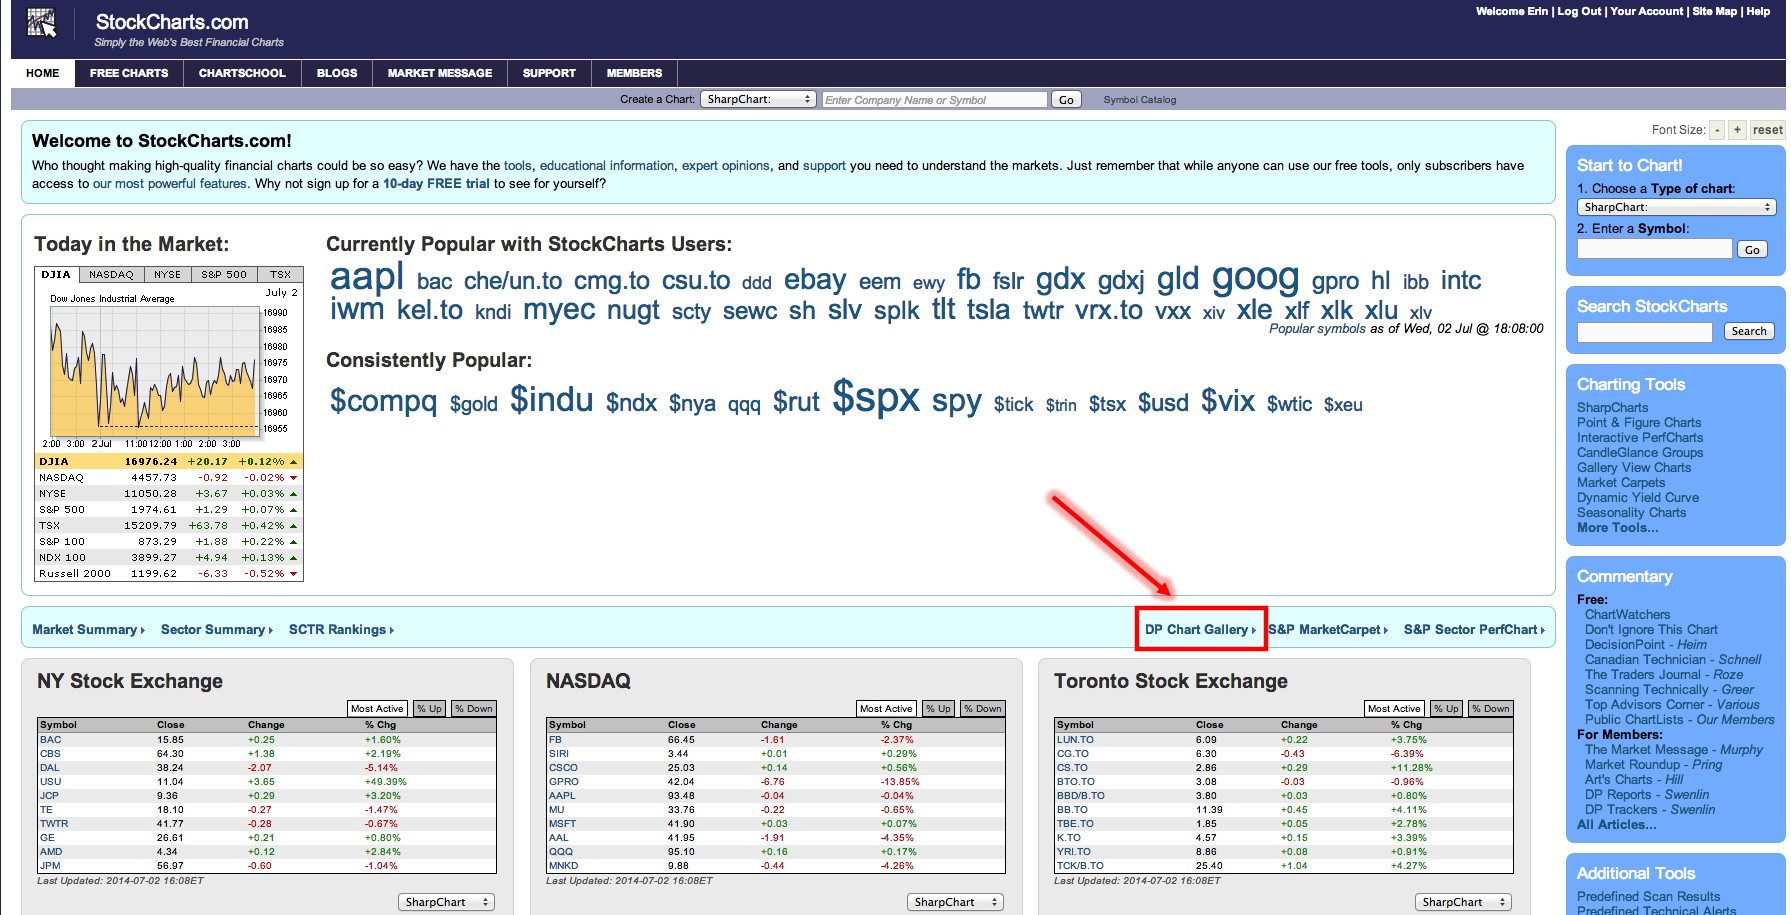1791x915 pixels.
Task: Open CandleGlance Groups tool
Action: click(x=1640, y=453)
